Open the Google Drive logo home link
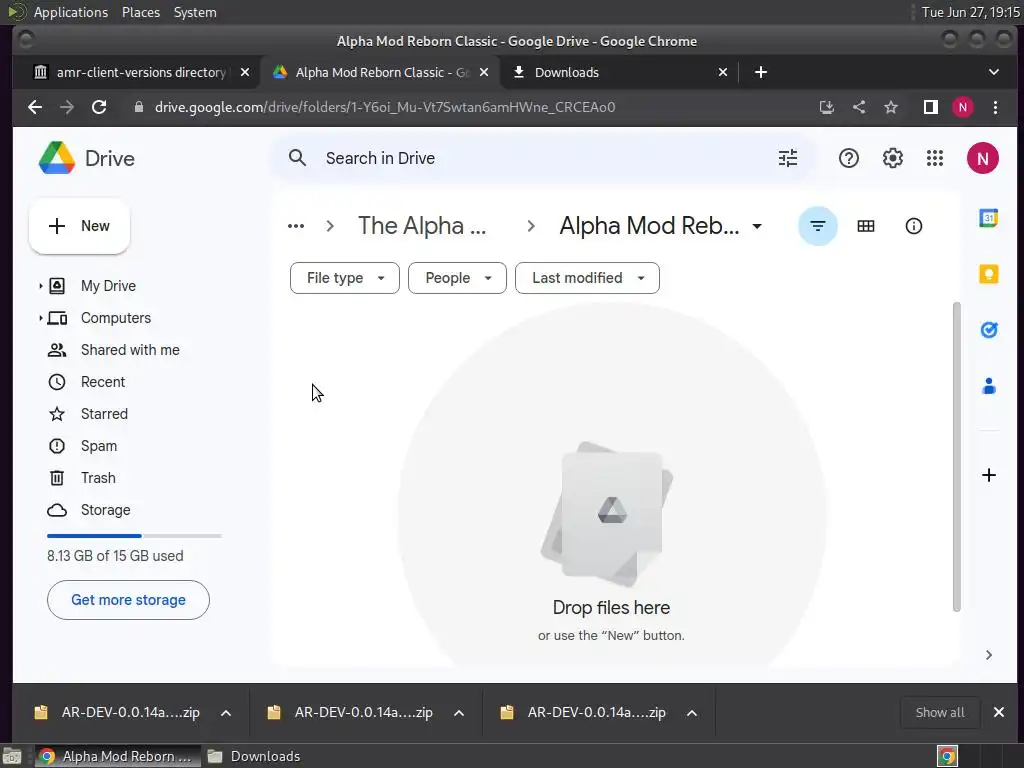 point(86,158)
